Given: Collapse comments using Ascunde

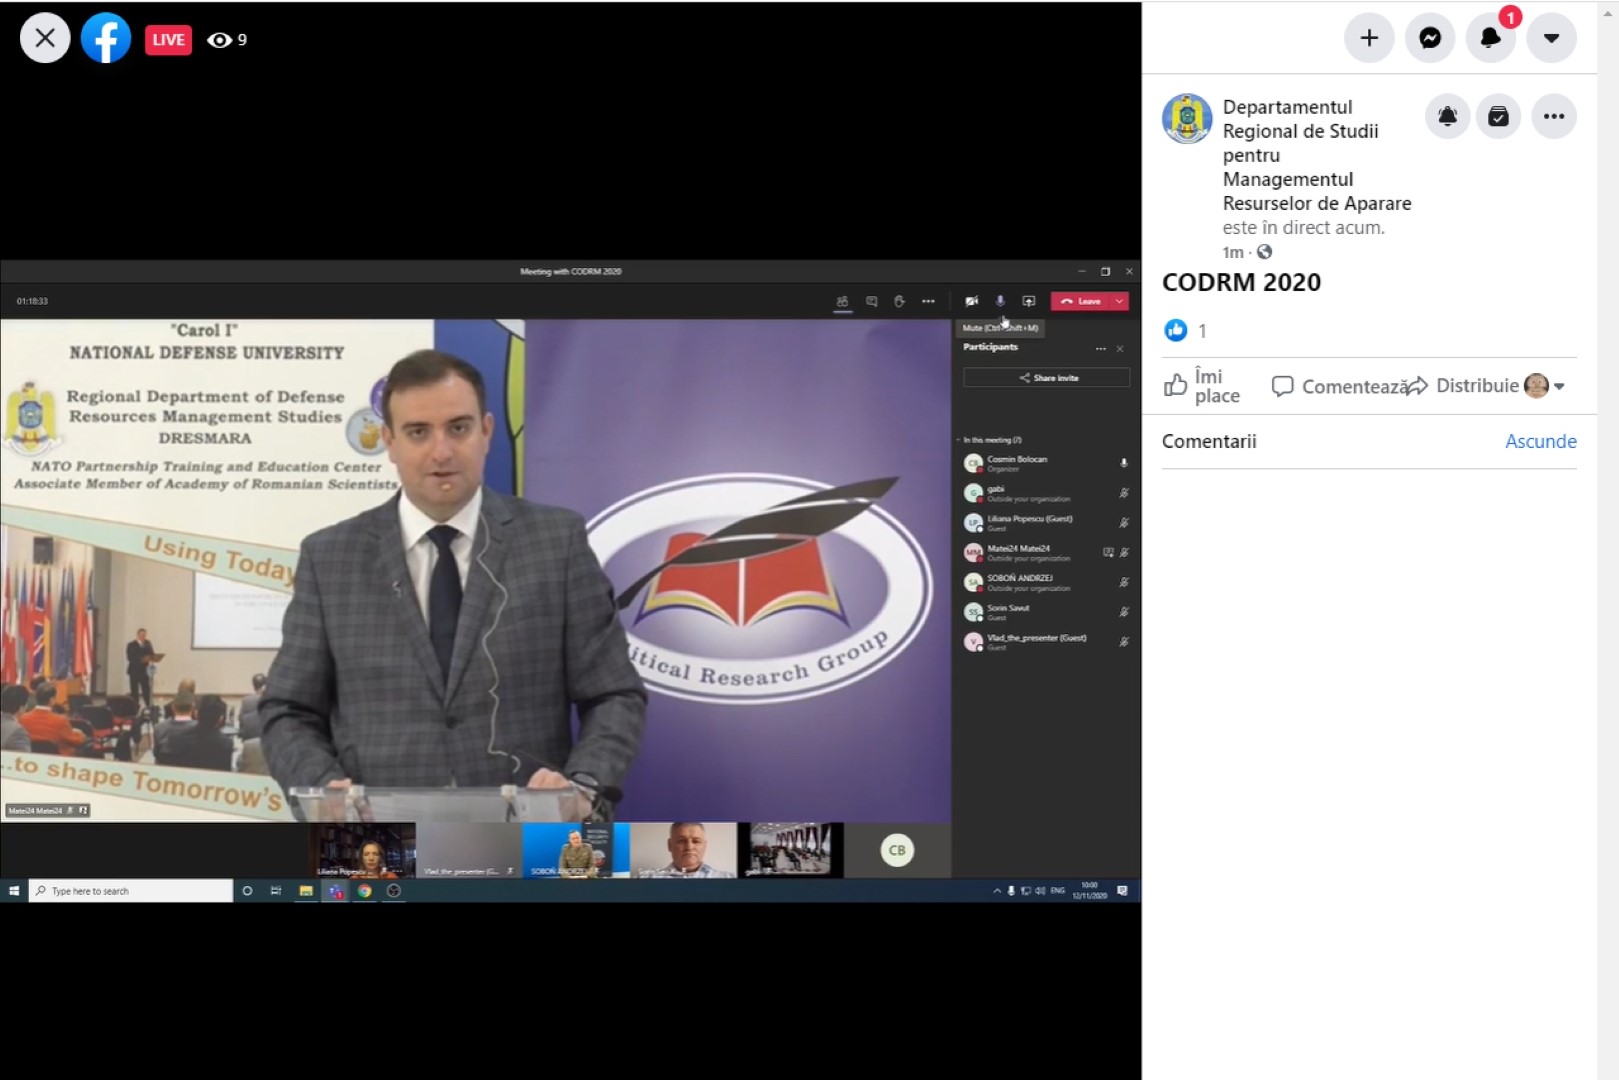Looking at the screenshot, I should pyautogui.click(x=1540, y=441).
